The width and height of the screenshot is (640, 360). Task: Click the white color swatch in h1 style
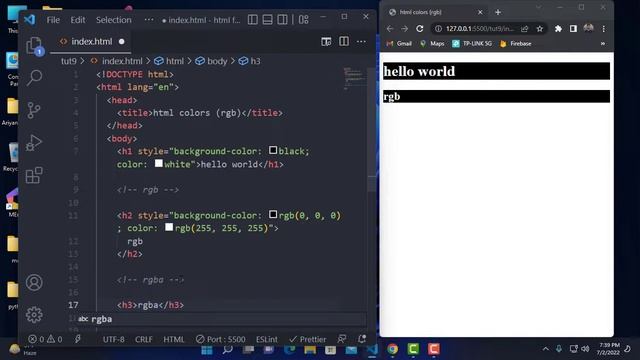tap(158, 164)
